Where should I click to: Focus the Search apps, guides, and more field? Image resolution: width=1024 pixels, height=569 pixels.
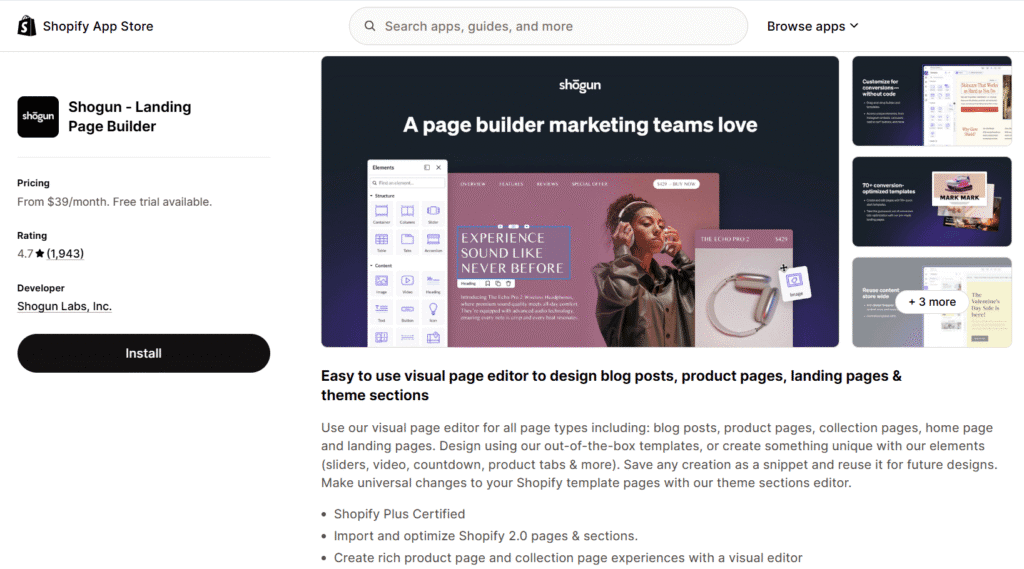tap(548, 26)
